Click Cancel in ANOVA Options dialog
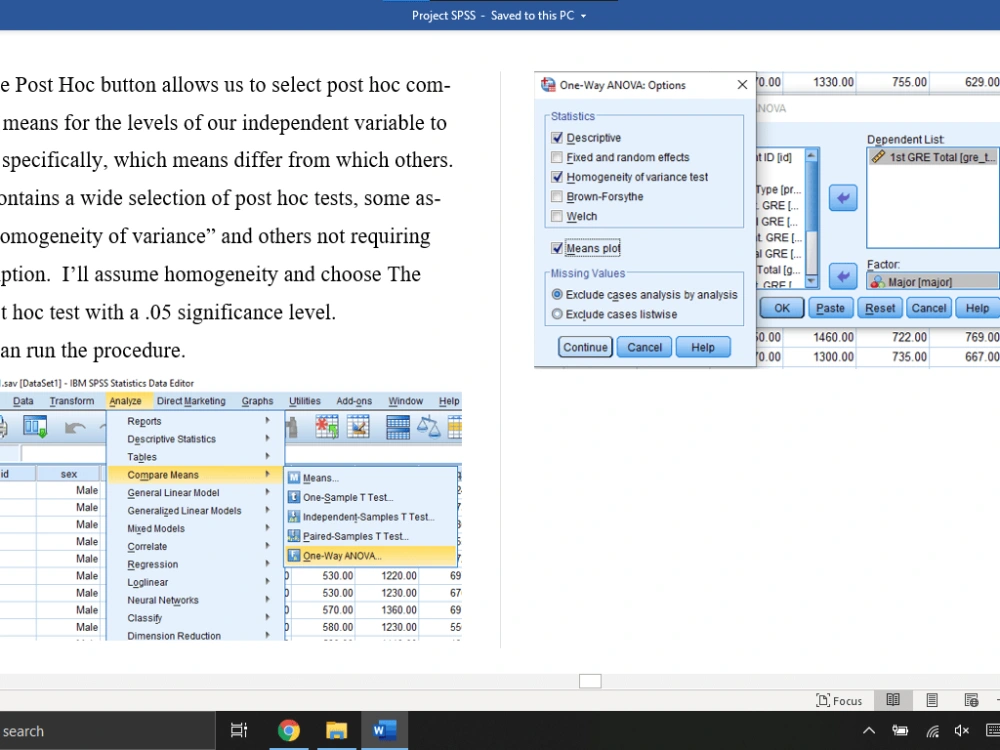Image resolution: width=1000 pixels, height=750 pixels. (x=644, y=347)
